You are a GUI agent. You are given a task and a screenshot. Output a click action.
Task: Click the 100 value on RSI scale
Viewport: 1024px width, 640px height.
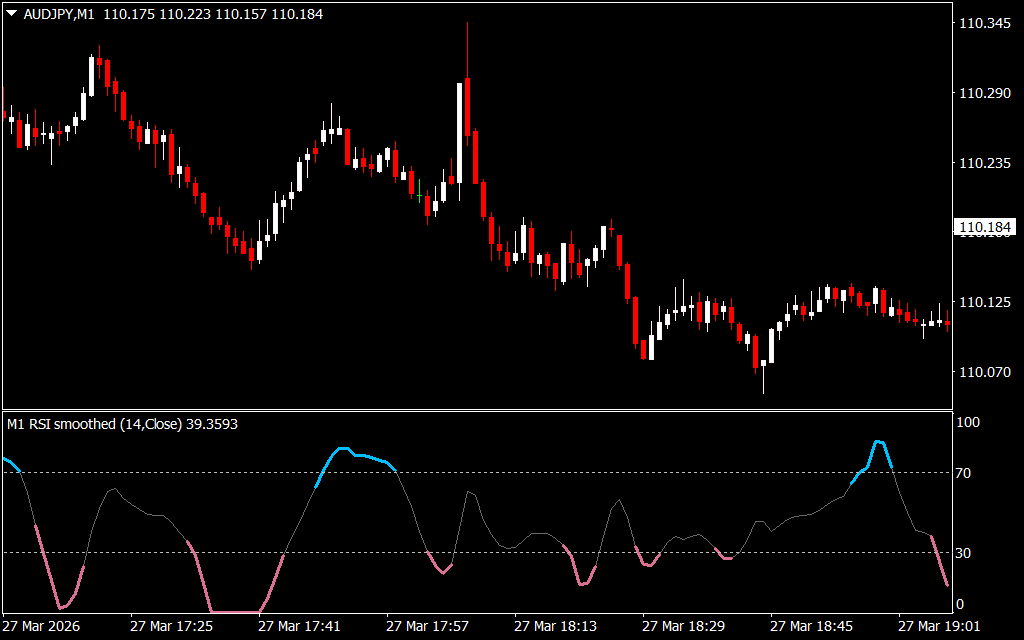point(969,423)
